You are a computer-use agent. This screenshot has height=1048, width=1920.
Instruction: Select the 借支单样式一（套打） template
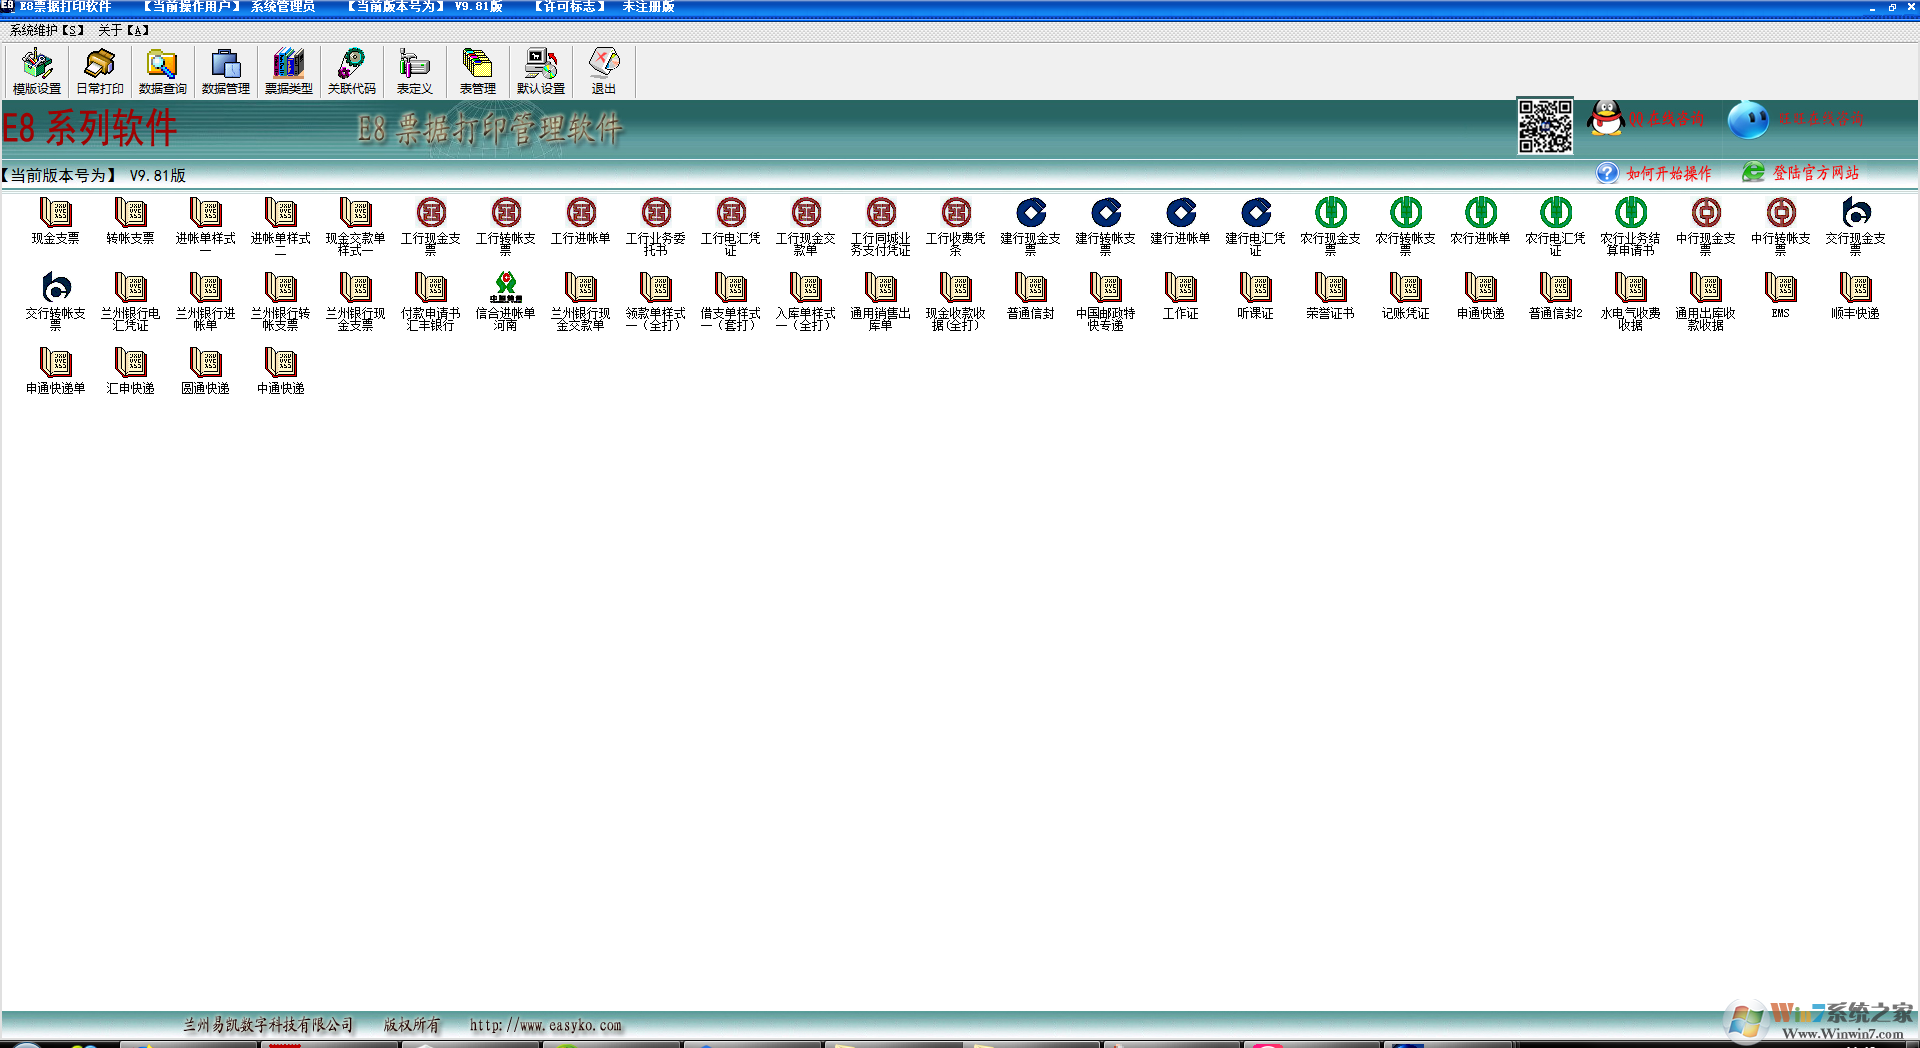click(731, 301)
